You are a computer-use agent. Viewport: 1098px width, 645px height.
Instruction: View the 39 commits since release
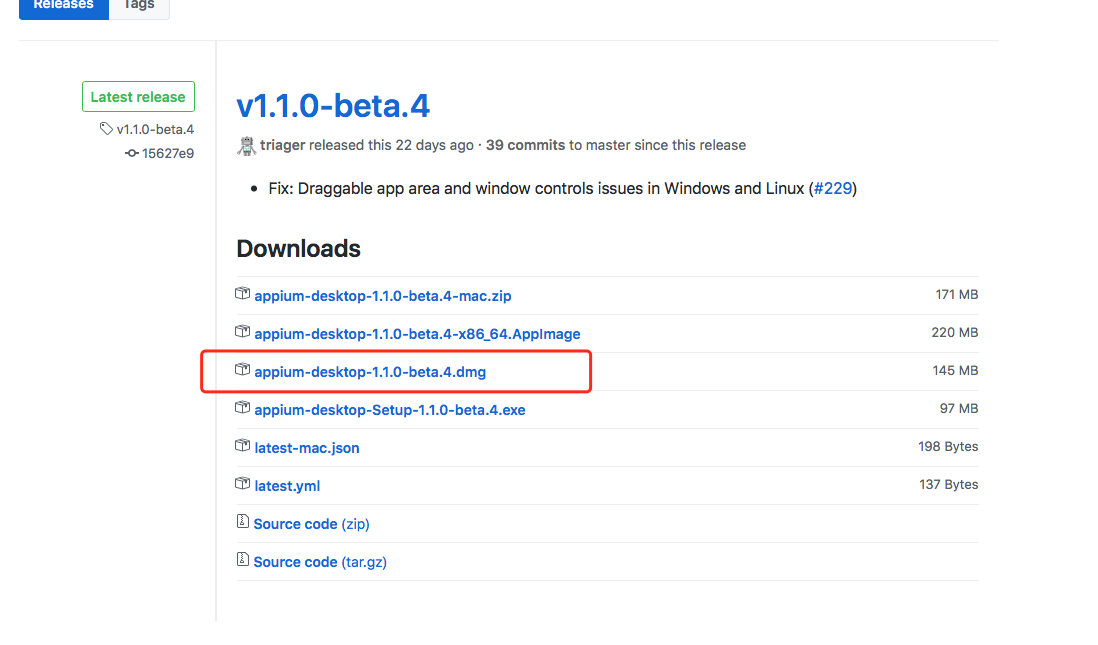tap(525, 145)
